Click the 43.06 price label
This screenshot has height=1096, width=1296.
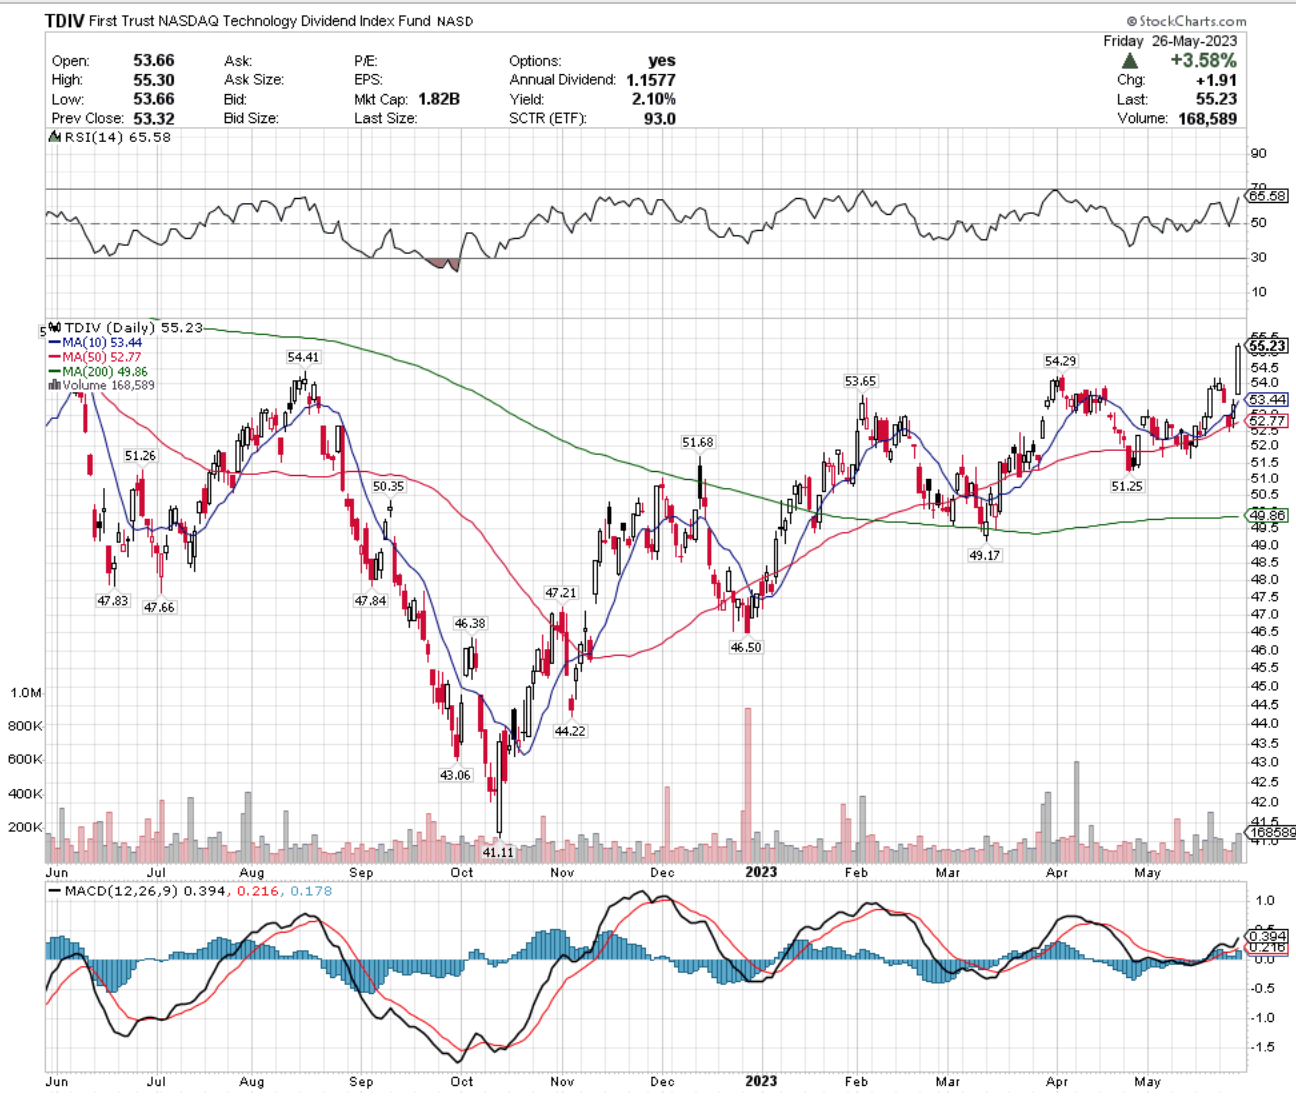pos(455,775)
